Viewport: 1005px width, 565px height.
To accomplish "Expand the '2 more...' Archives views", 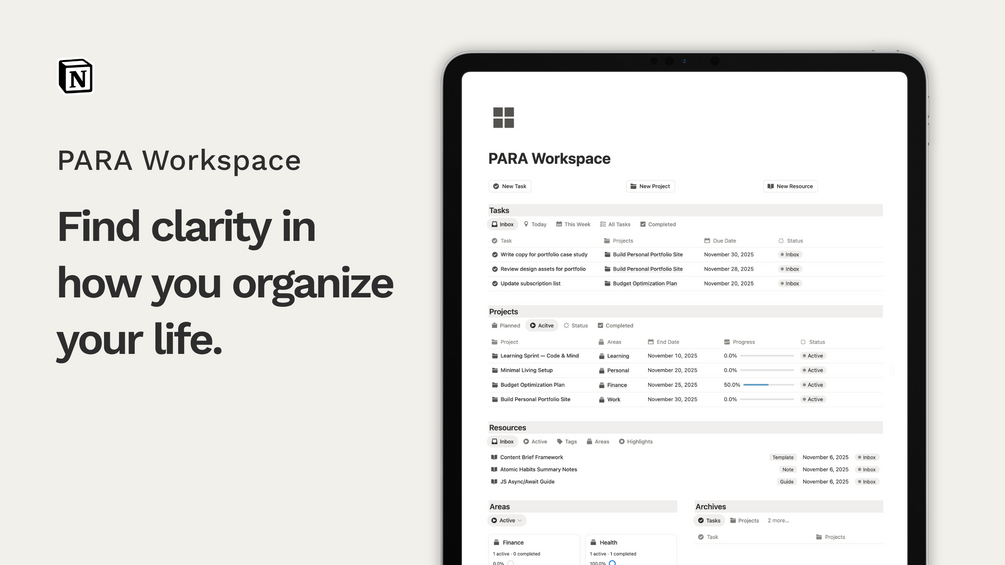I will tap(778, 521).
